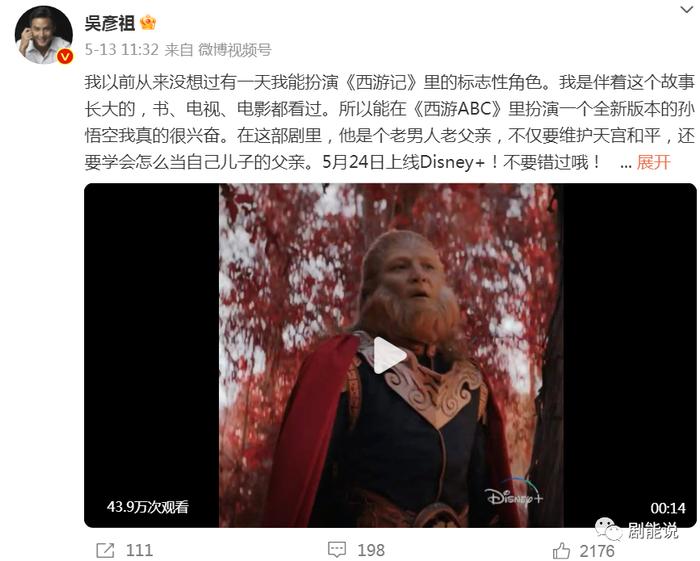Click the comment count 198
The width and height of the screenshot is (700, 561).
click(371, 550)
